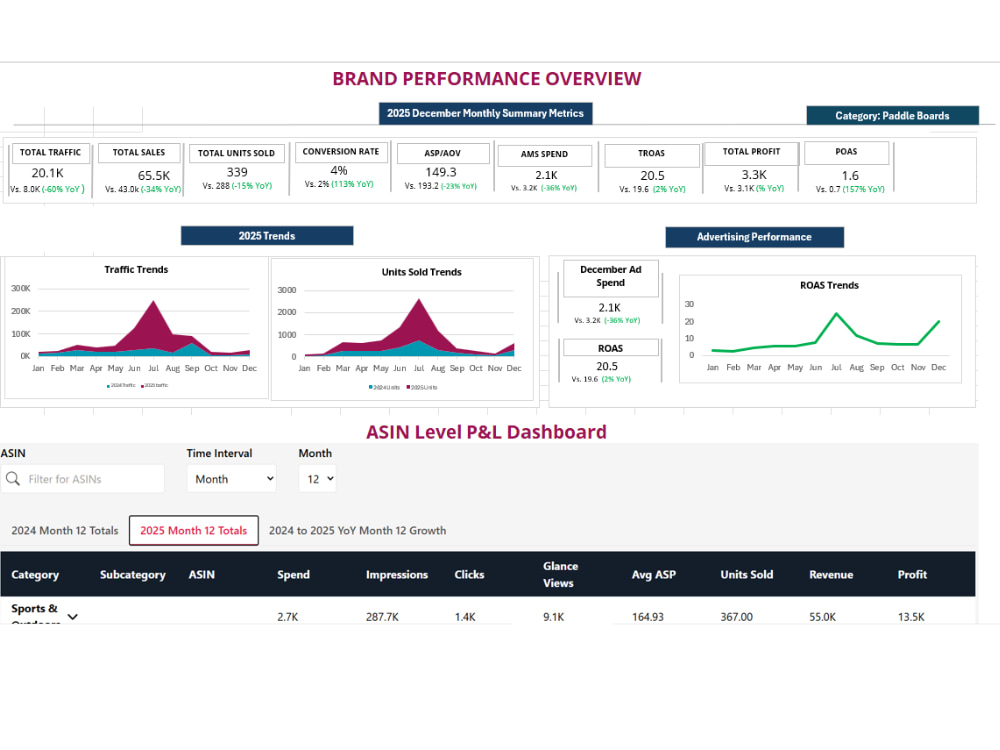1000x750 pixels.
Task: Click the ROAS Trends chart title
Action: coord(829,285)
